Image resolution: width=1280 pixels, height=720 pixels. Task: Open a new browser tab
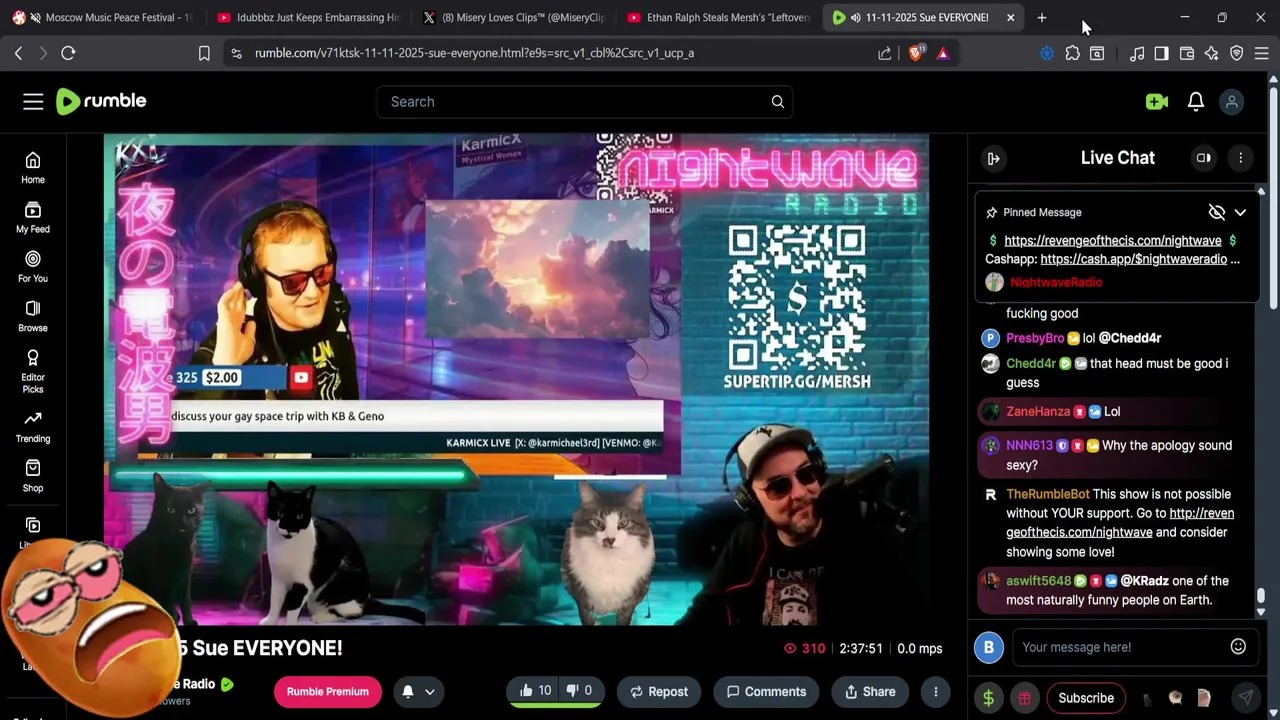point(1041,17)
